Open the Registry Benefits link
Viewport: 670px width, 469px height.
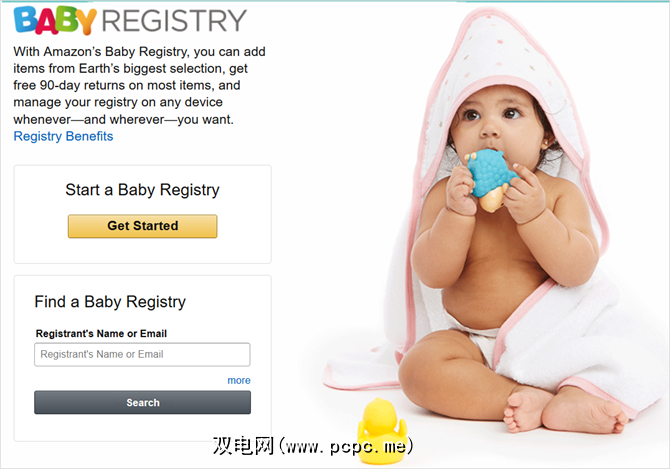point(63,136)
